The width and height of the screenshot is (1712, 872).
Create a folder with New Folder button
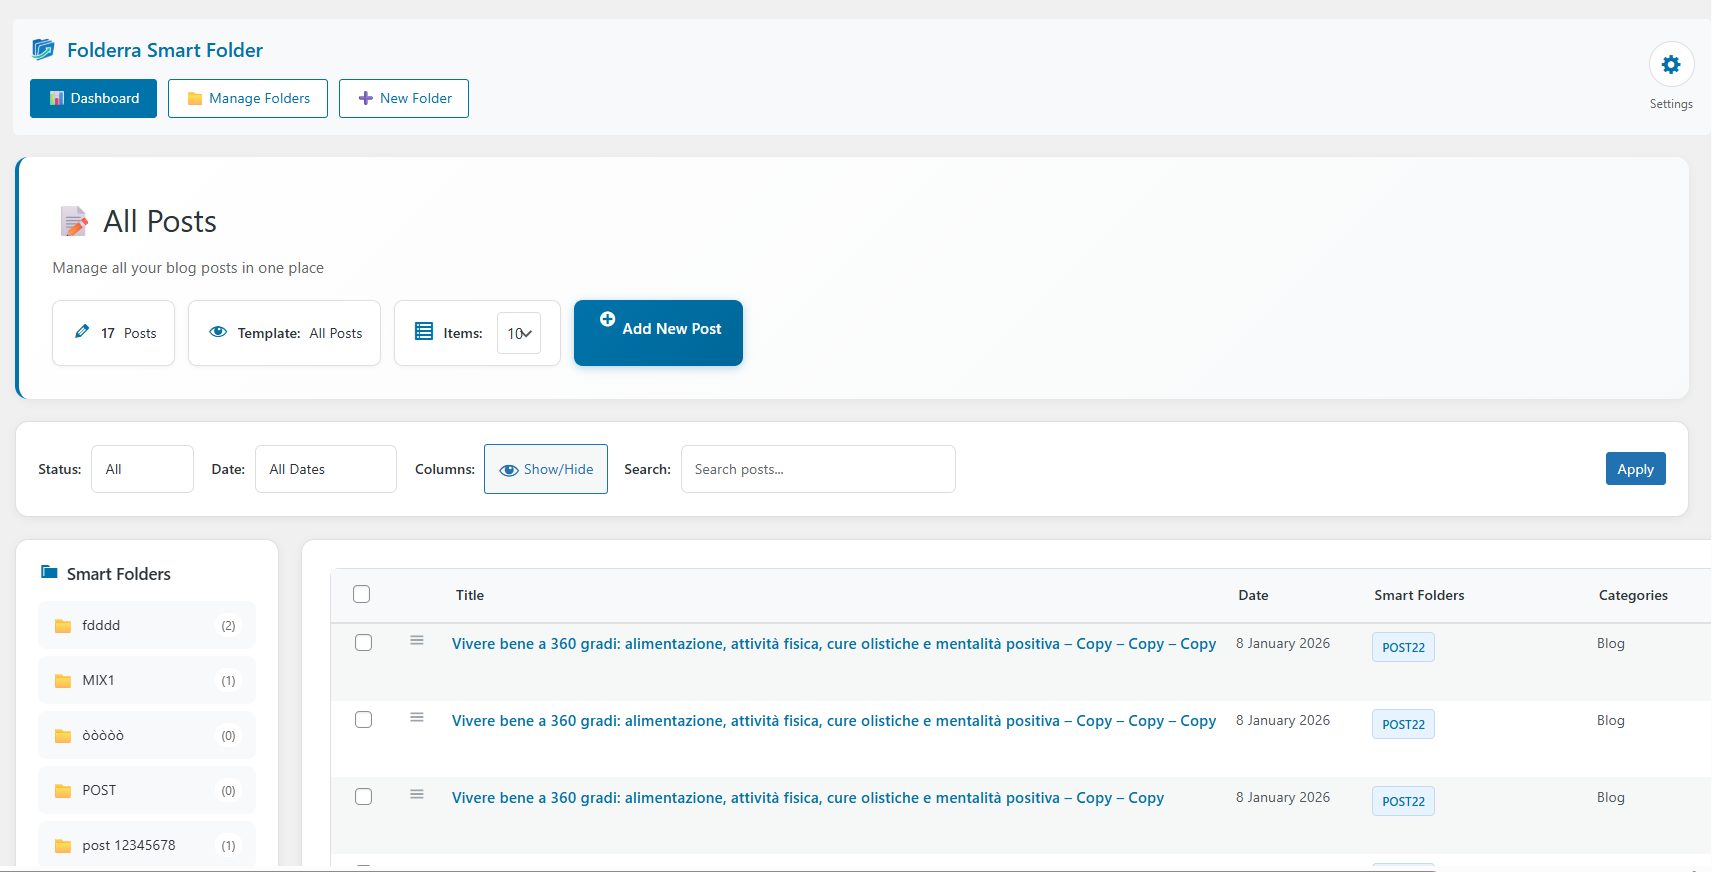point(404,98)
